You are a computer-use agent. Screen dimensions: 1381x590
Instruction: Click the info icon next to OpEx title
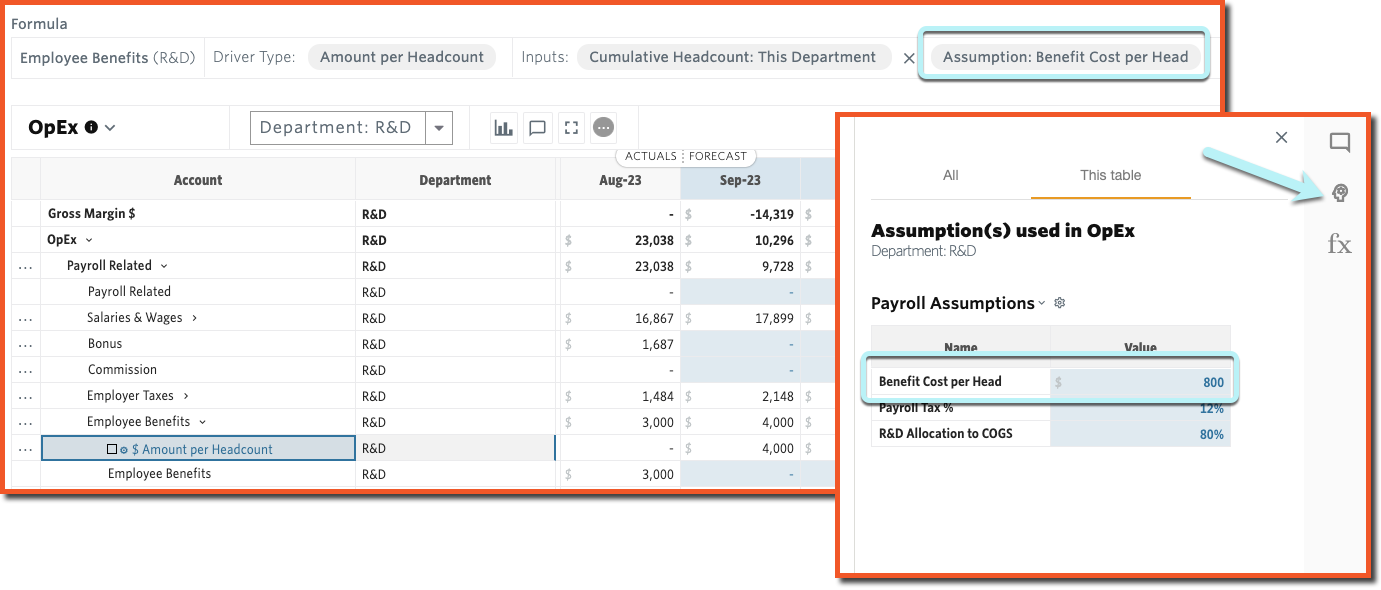tap(92, 128)
